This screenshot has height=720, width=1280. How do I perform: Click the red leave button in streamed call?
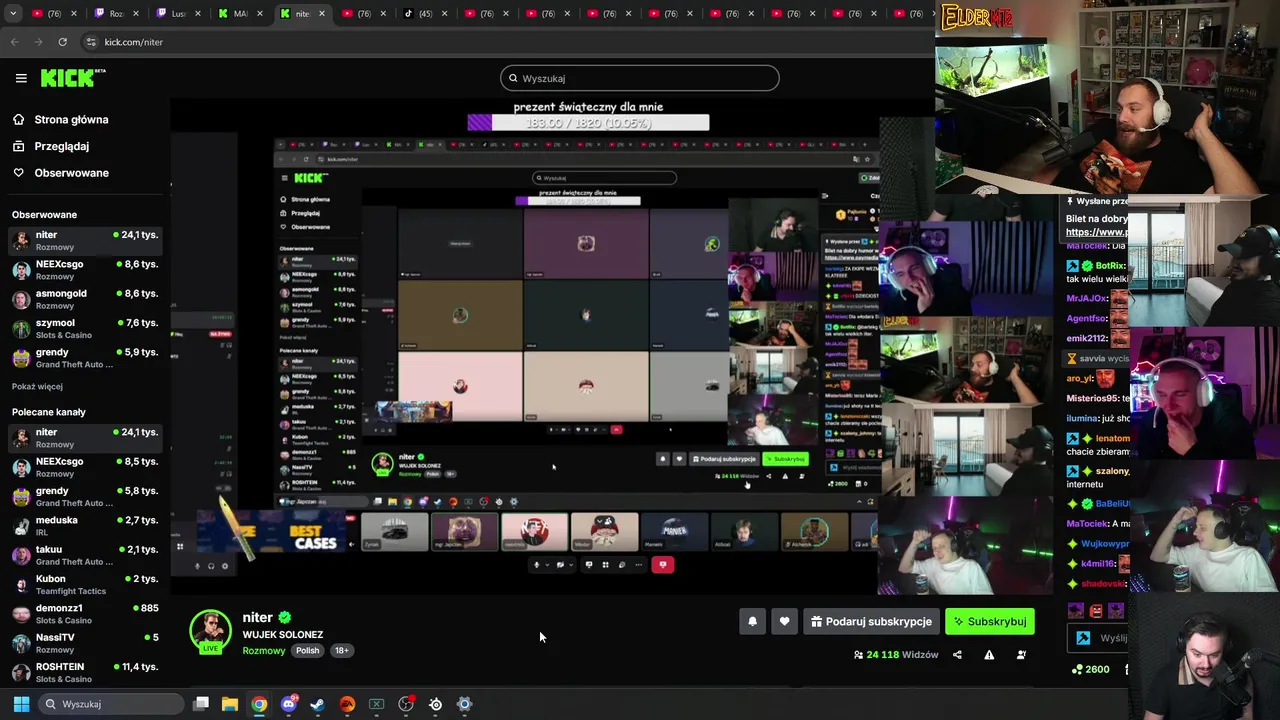click(662, 565)
